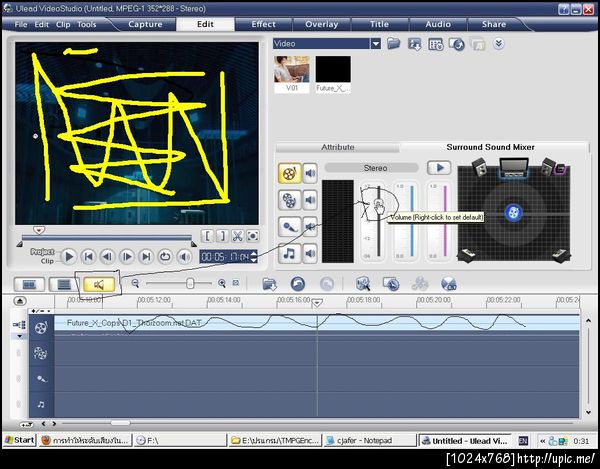Toggle the Repeat playback button
This screenshot has height=469, width=600.
tap(165, 256)
